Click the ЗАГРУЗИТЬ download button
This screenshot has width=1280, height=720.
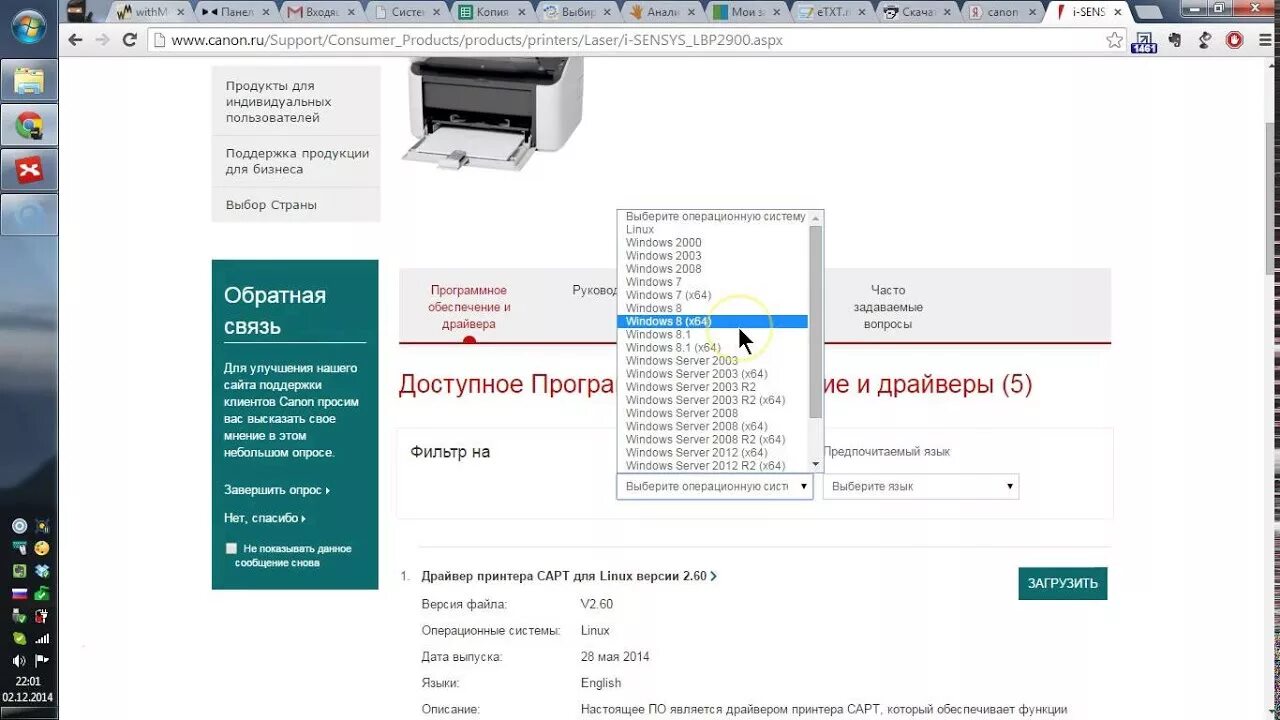tap(1062, 583)
